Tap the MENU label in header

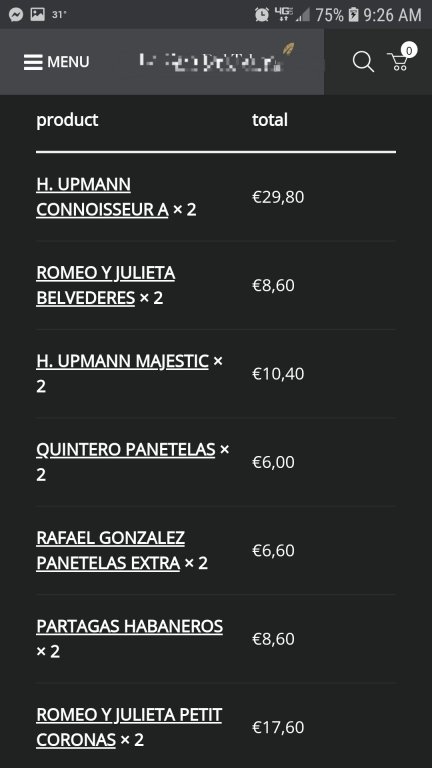[68, 62]
